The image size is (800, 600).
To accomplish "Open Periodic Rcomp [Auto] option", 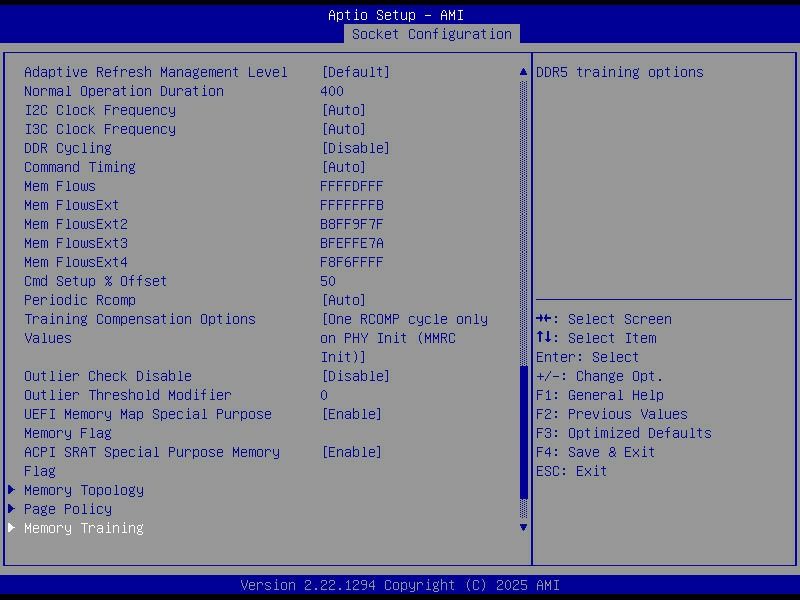I will [343, 300].
